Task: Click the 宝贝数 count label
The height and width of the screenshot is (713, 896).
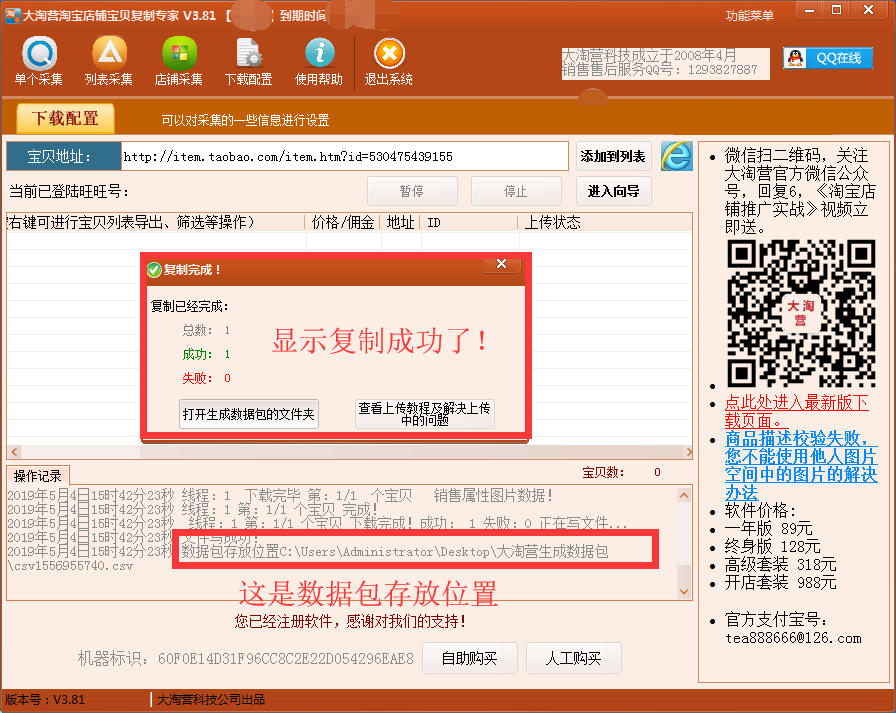Action: [603, 472]
